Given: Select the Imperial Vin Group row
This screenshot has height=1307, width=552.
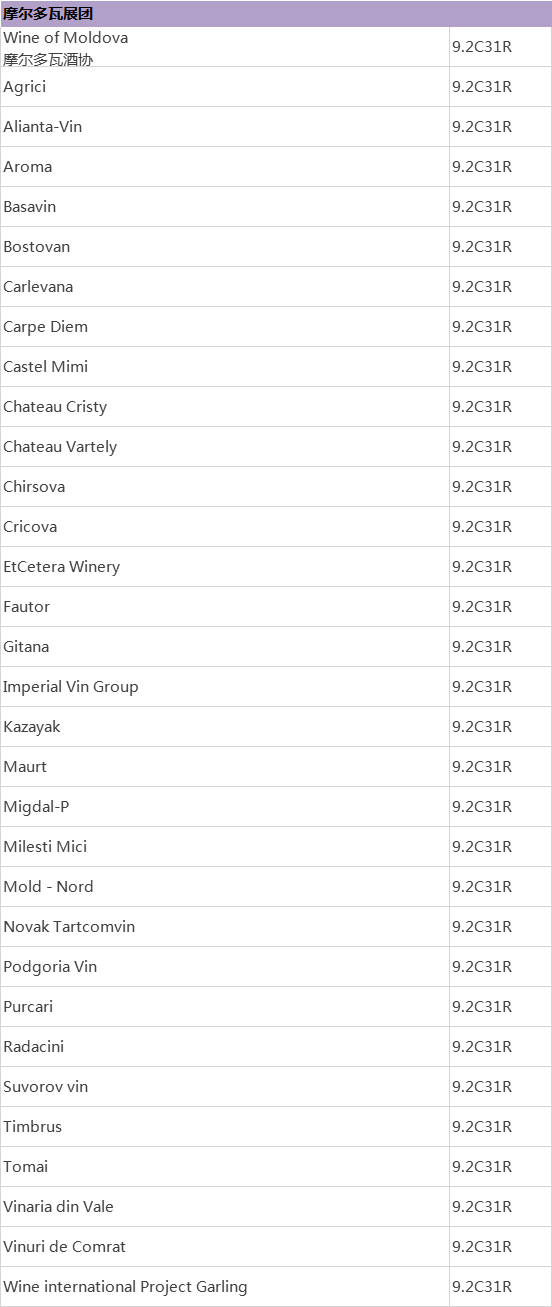Looking at the screenshot, I should coord(276,687).
